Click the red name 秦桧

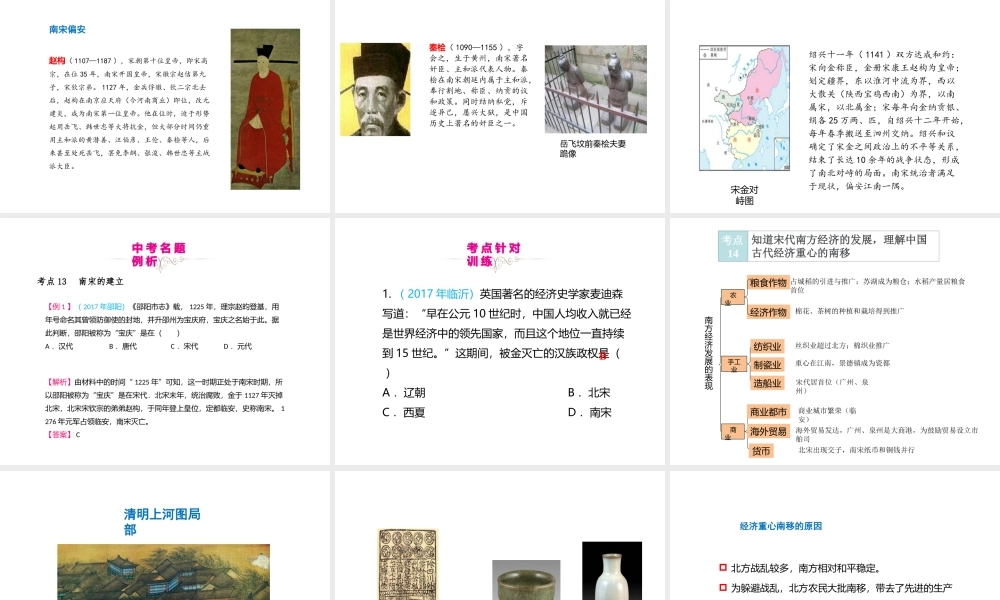(x=438, y=47)
